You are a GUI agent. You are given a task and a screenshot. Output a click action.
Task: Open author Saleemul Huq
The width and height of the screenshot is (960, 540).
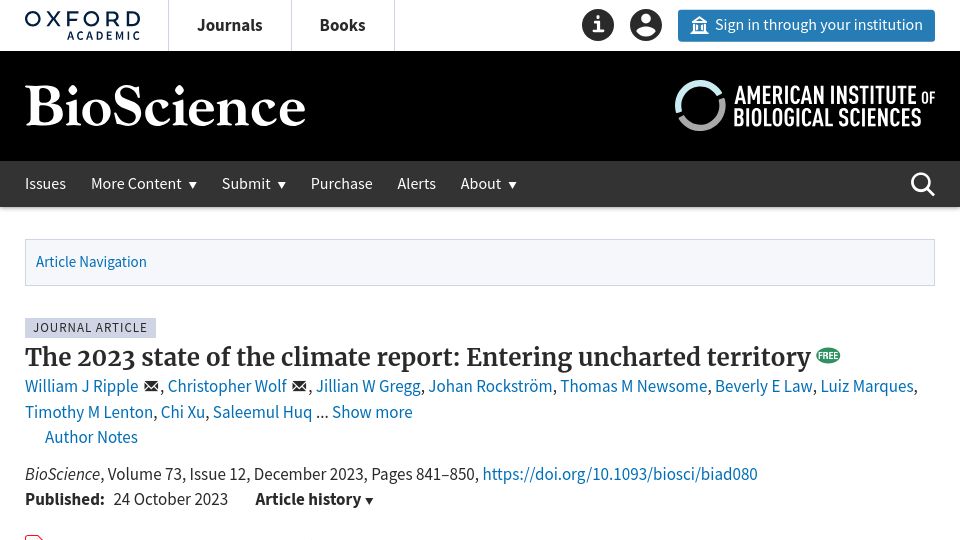pyautogui.click(x=263, y=412)
